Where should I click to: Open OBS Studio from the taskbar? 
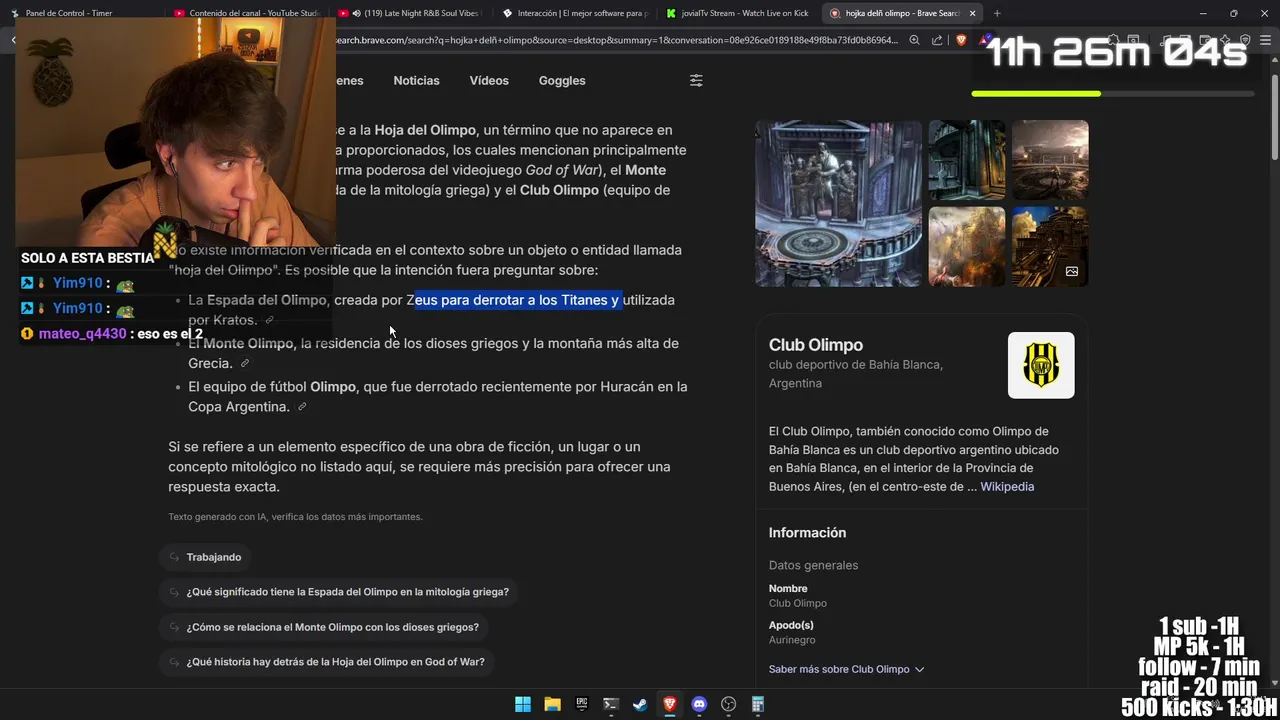click(729, 704)
